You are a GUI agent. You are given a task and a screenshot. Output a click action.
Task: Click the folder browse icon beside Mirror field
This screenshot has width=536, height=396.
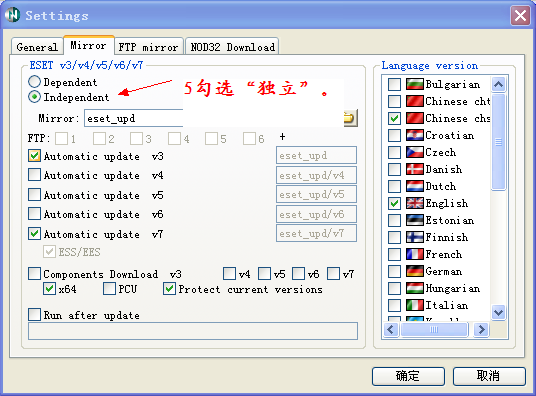pyautogui.click(x=350, y=118)
